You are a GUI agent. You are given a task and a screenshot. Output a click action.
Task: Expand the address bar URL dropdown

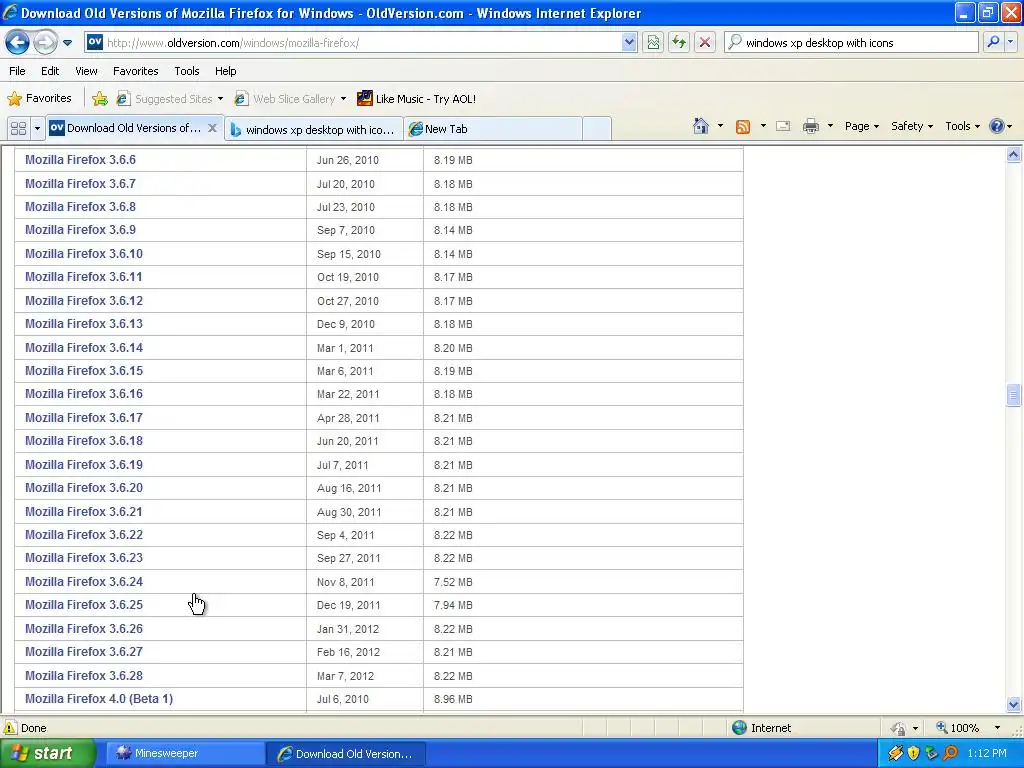629,42
